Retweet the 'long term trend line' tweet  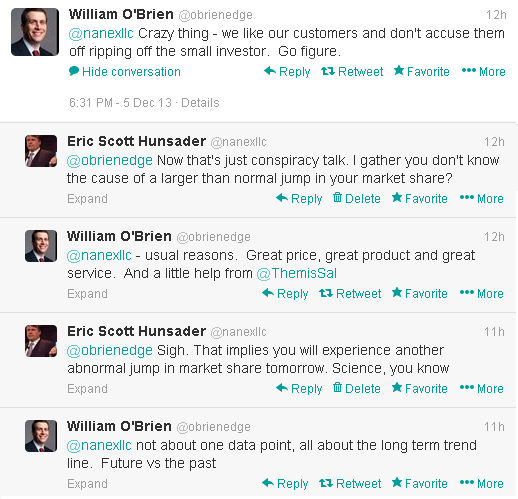350,483
